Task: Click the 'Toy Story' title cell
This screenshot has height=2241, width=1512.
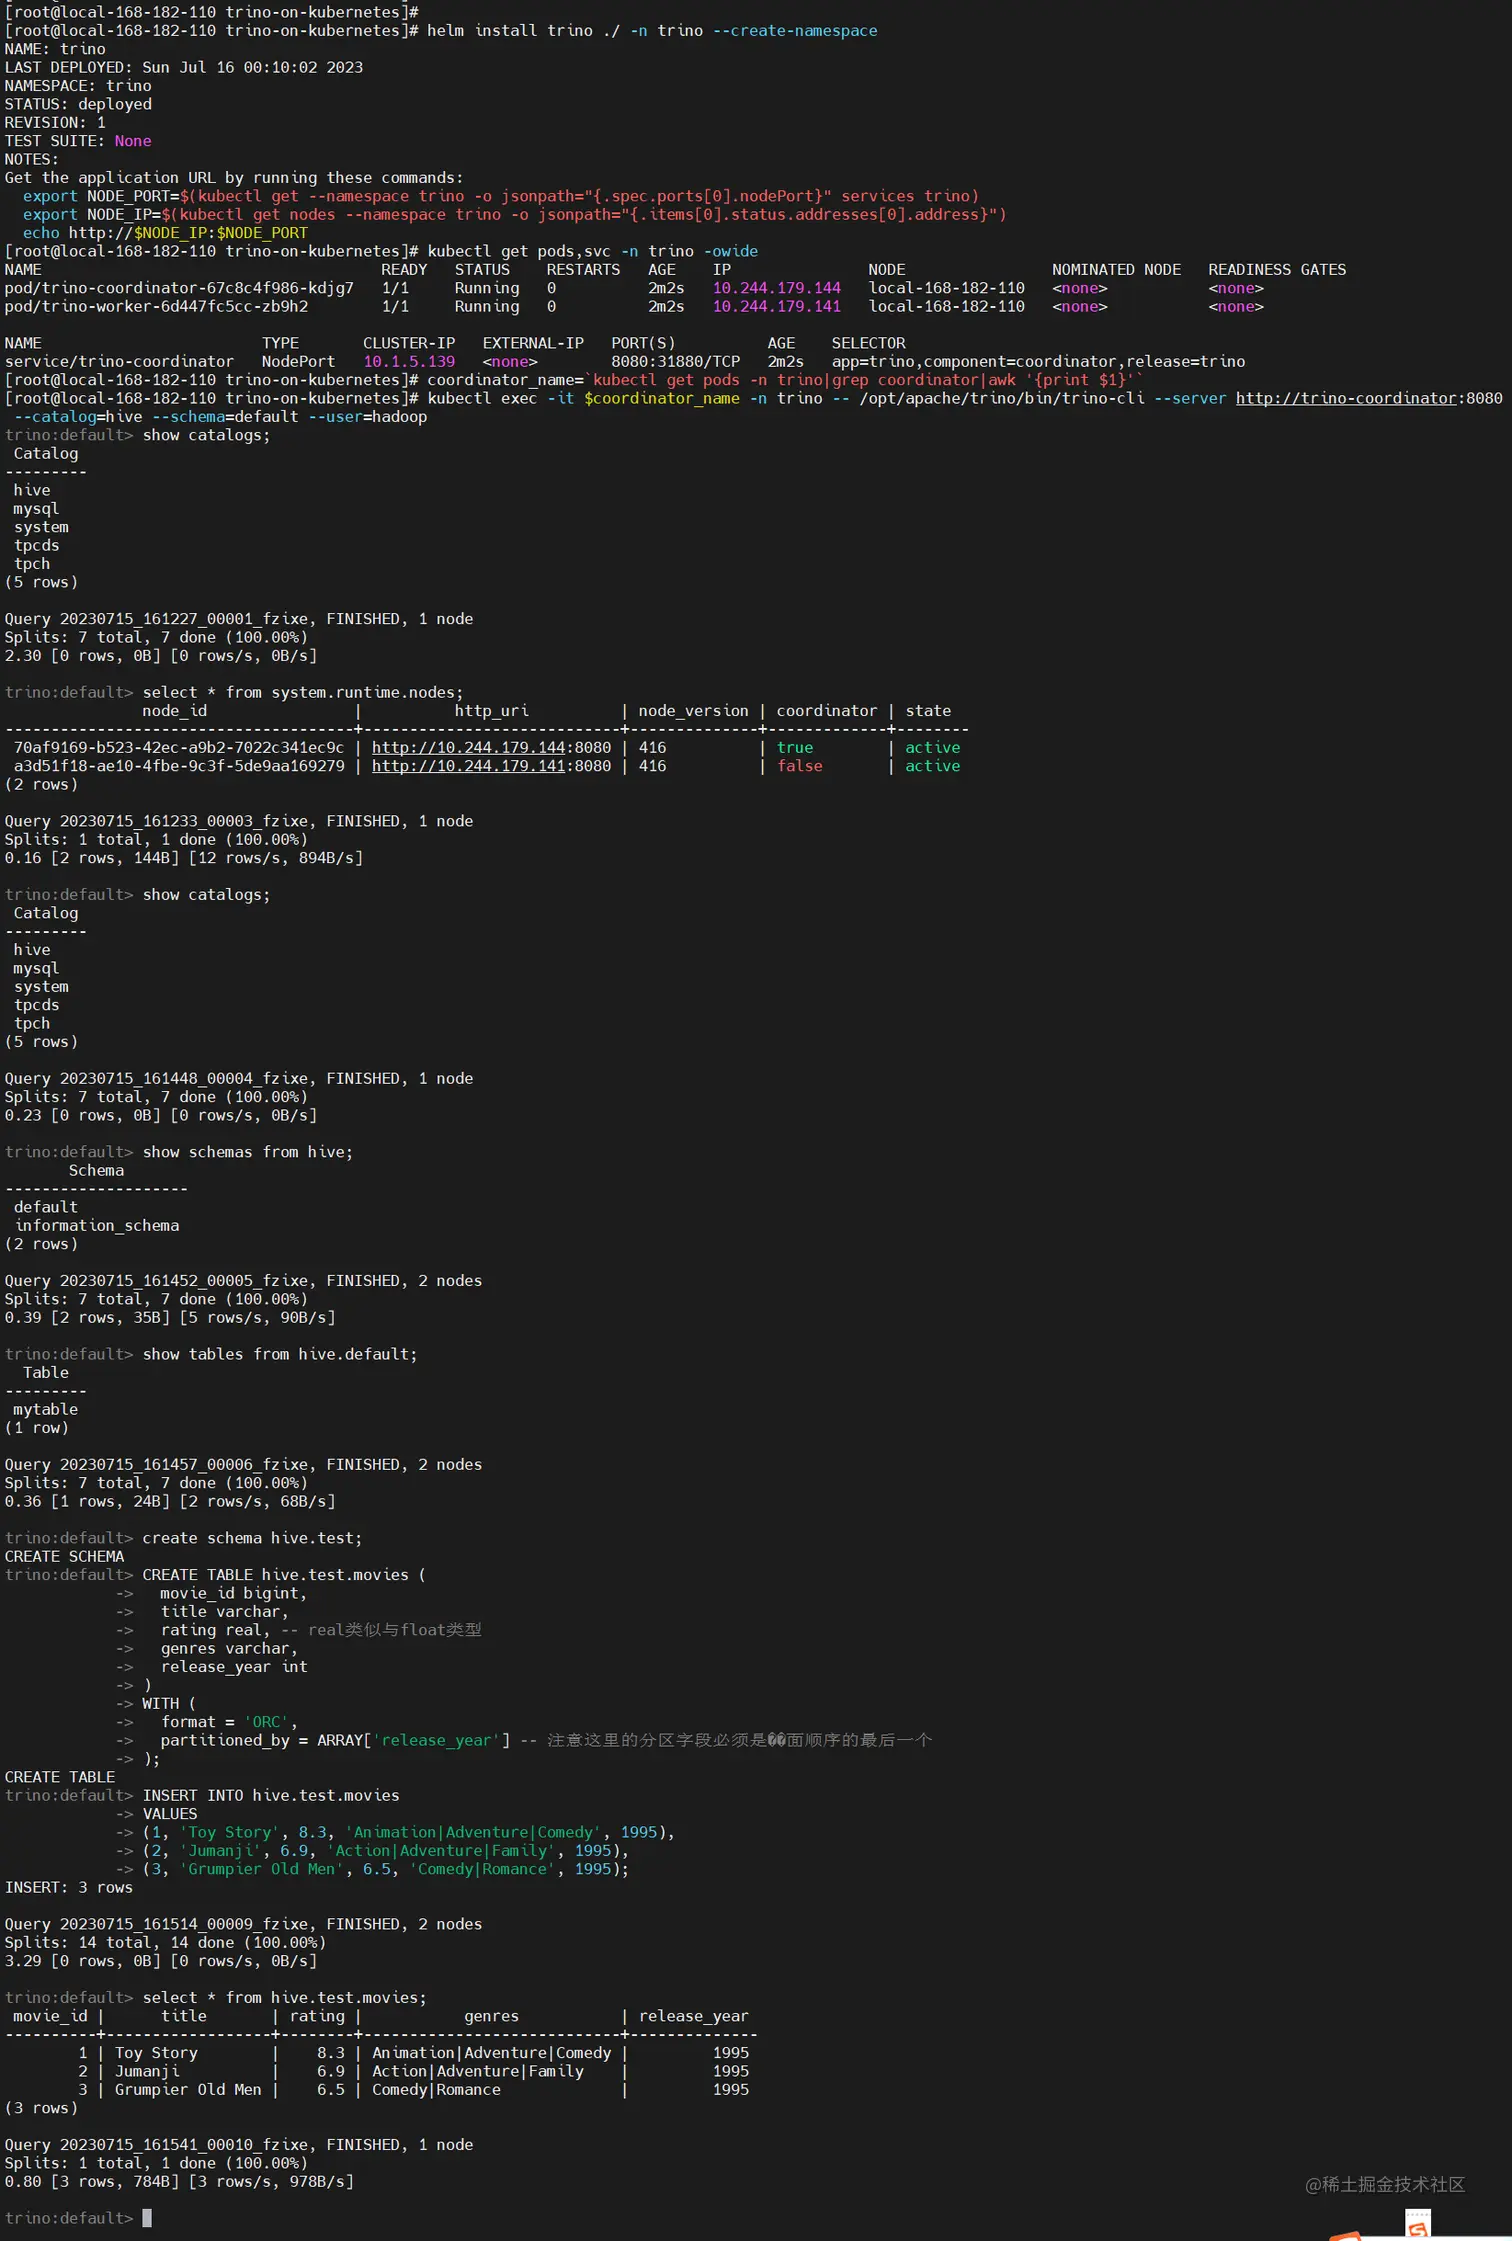Action: click(x=156, y=2052)
